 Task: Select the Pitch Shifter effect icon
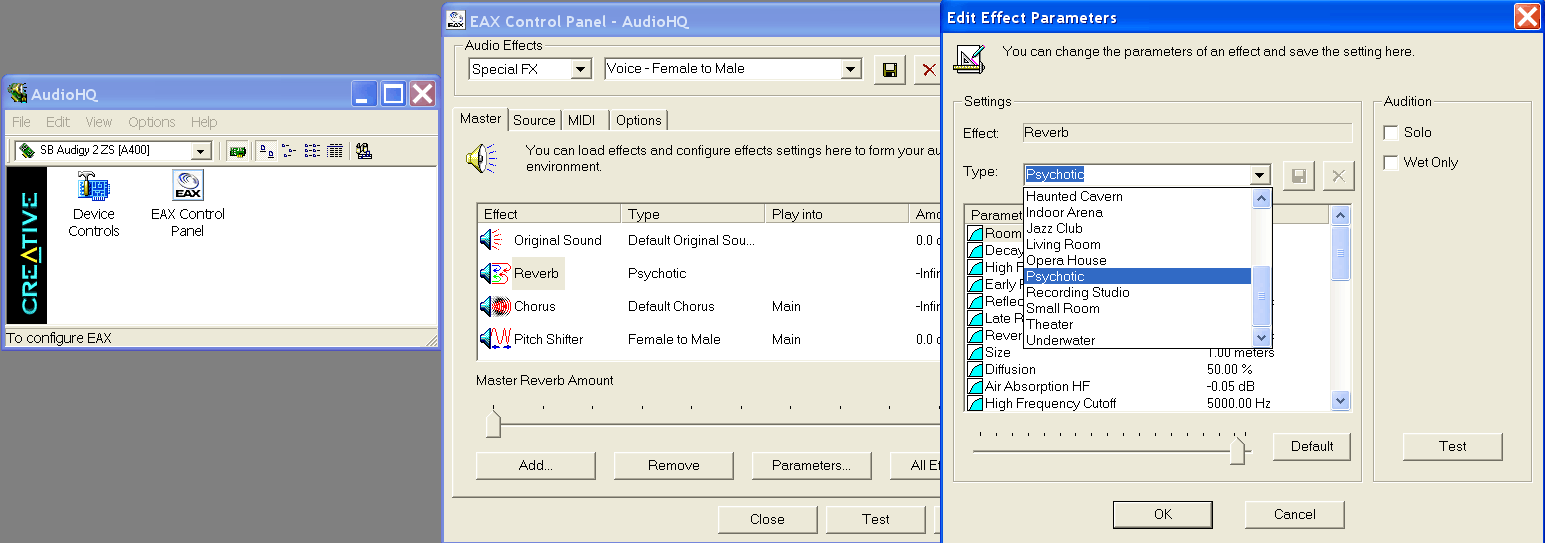click(x=495, y=339)
